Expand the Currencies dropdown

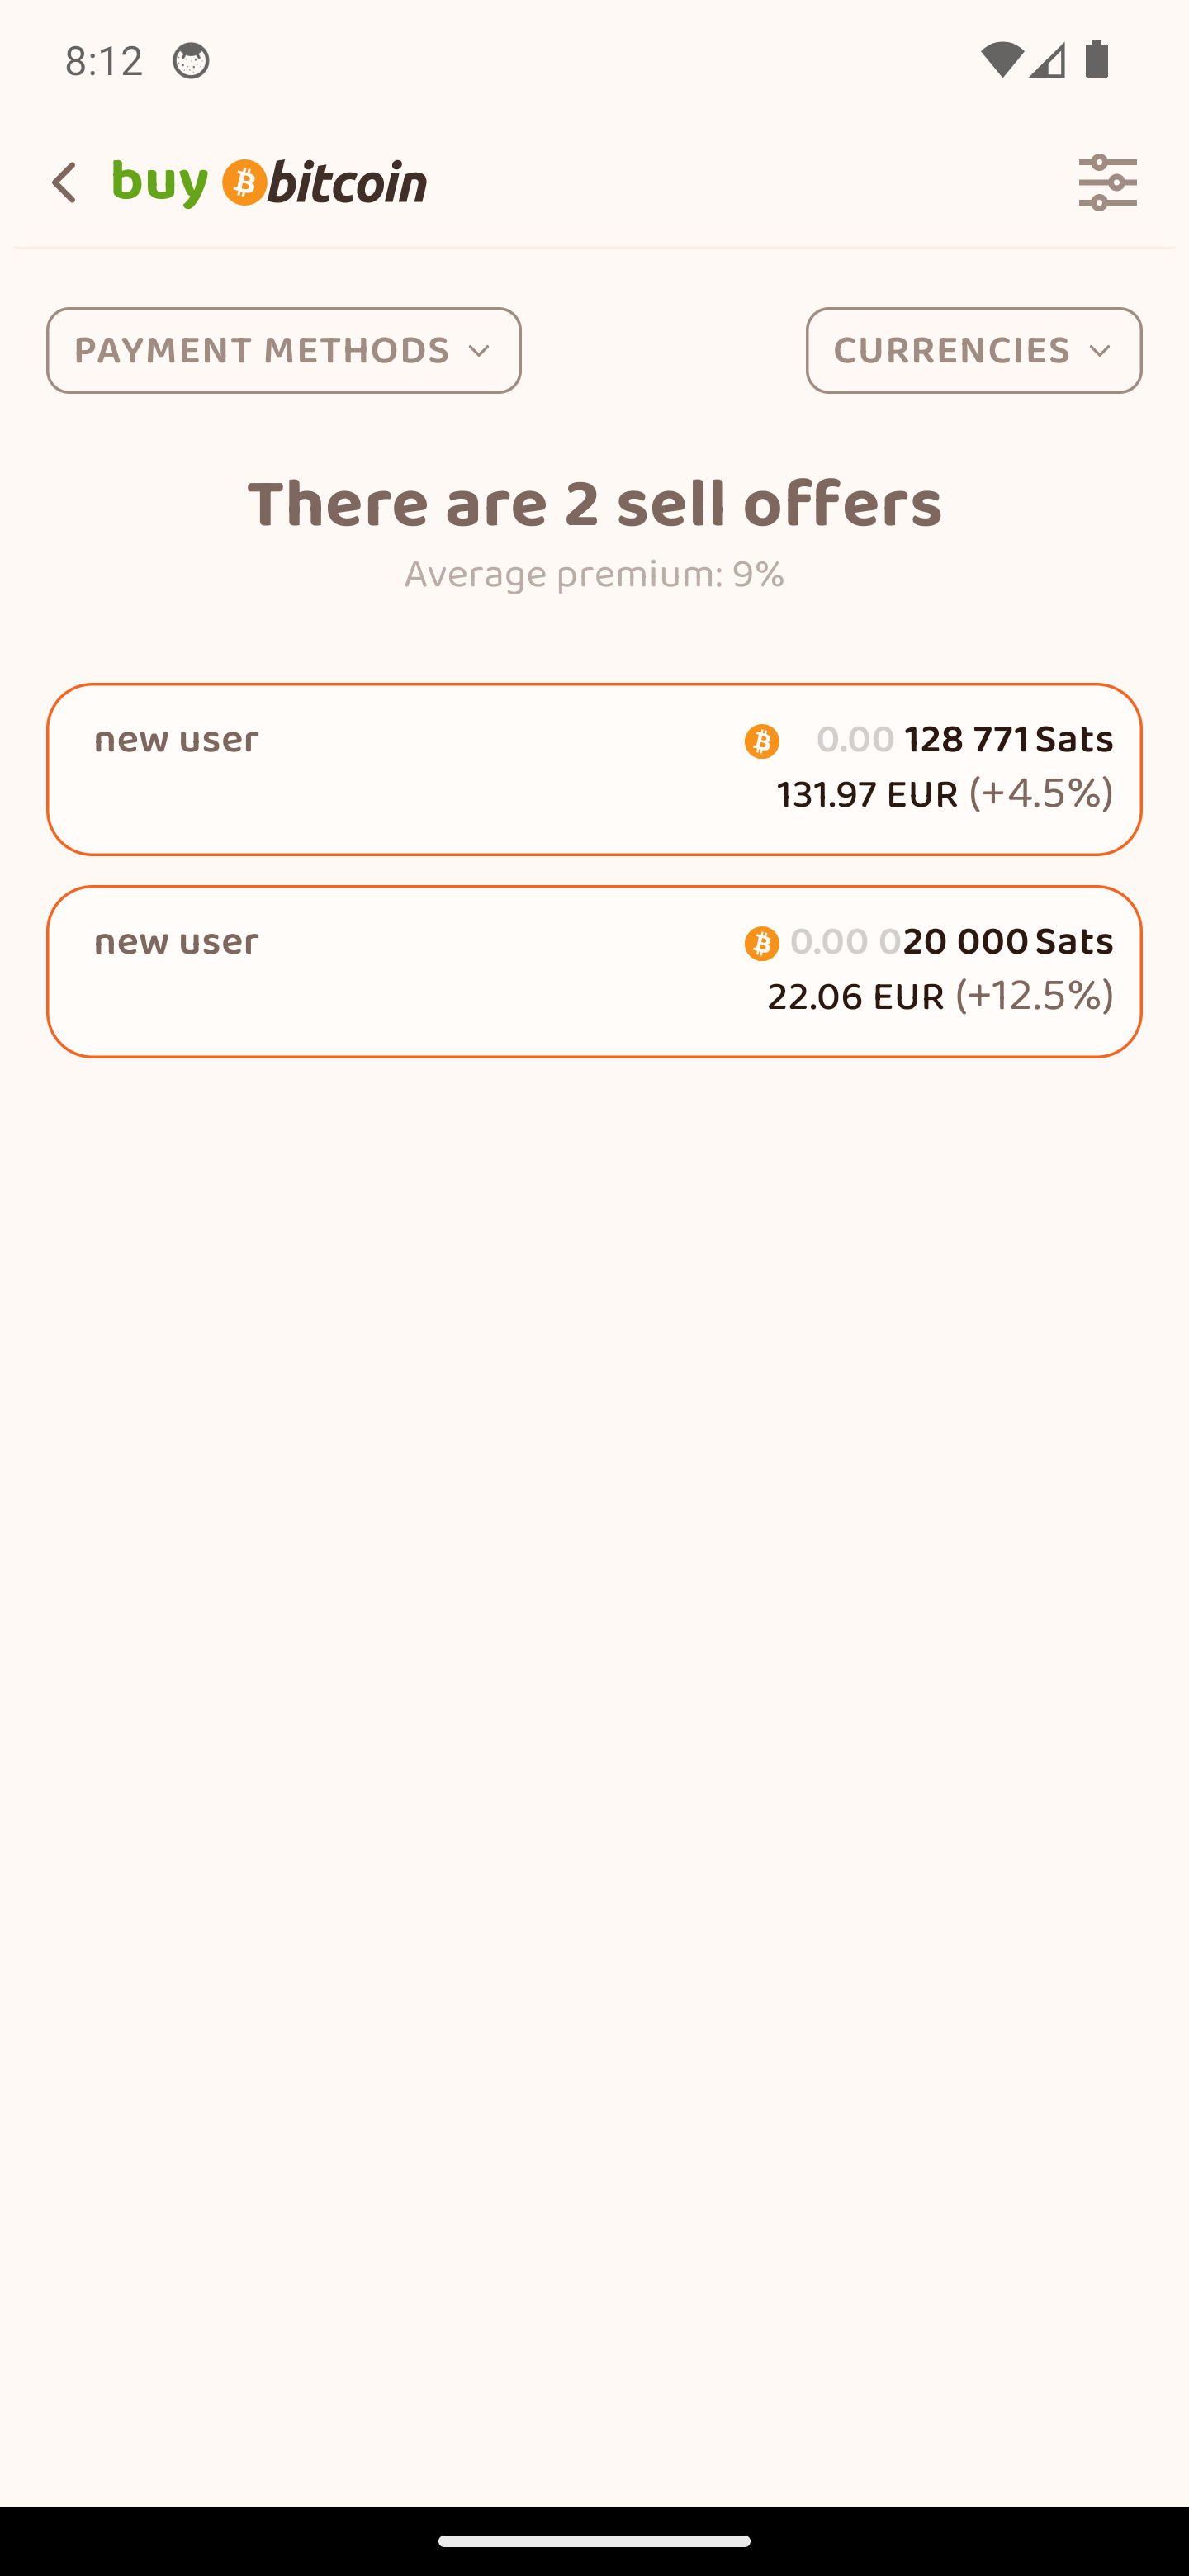[973, 350]
